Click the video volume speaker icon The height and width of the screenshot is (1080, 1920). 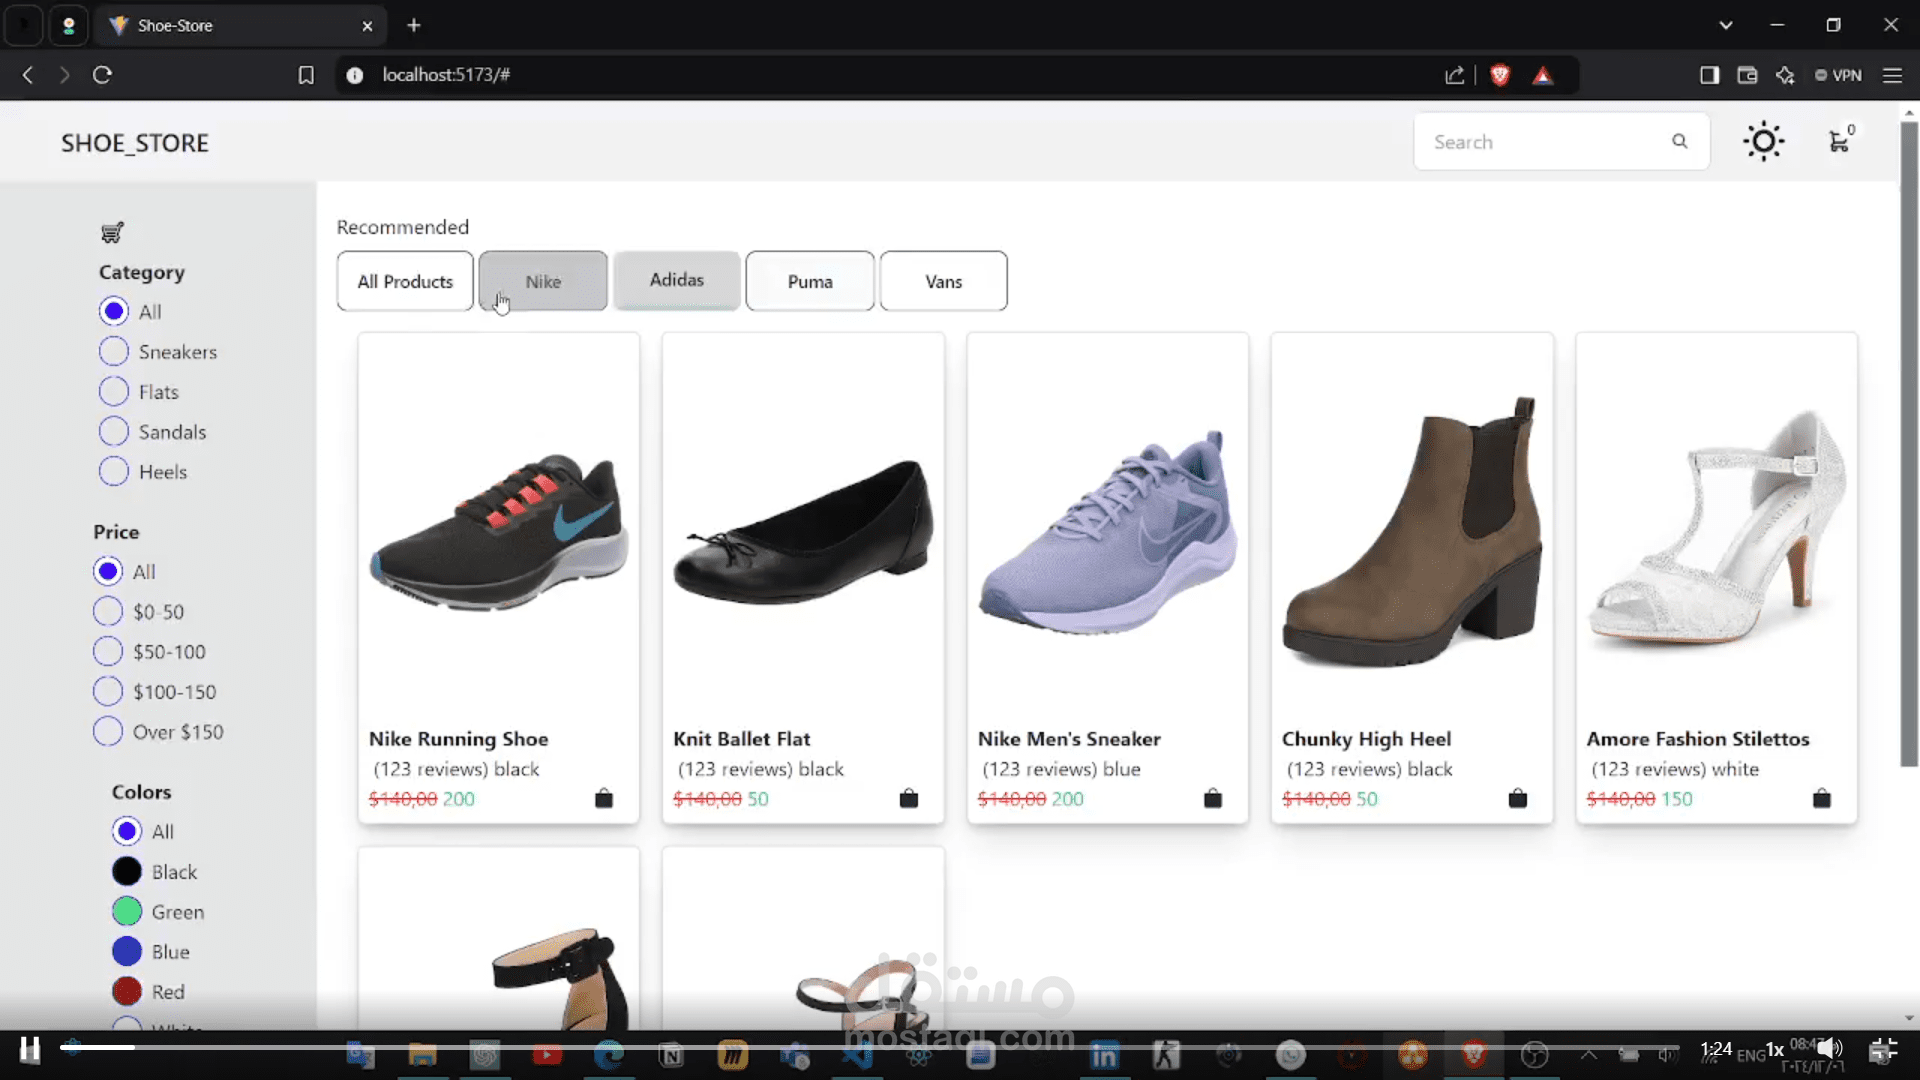[1830, 1048]
